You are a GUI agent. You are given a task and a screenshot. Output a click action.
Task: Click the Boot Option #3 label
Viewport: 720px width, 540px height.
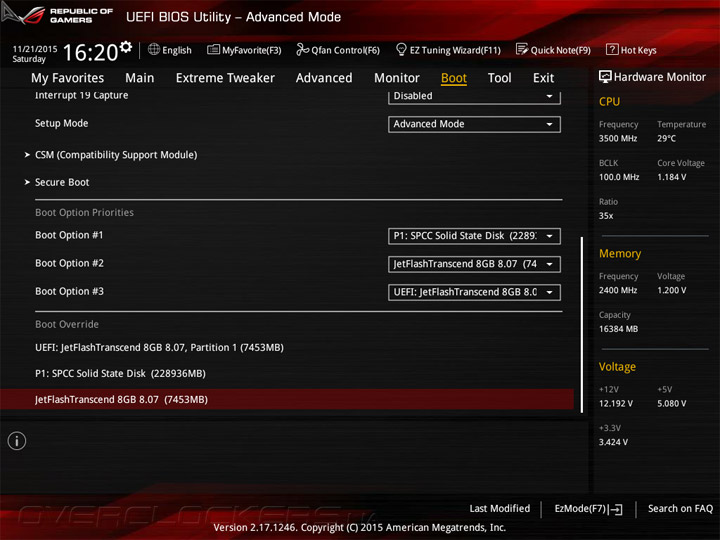click(69, 291)
